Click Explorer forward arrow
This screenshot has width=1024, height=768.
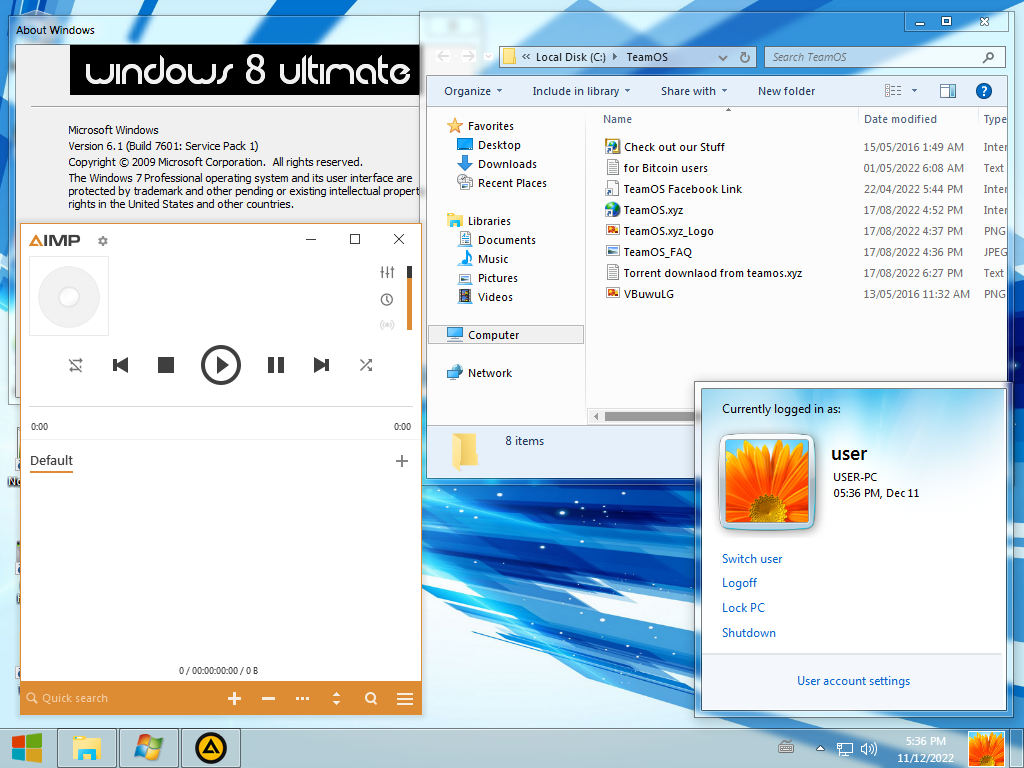(x=468, y=57)
